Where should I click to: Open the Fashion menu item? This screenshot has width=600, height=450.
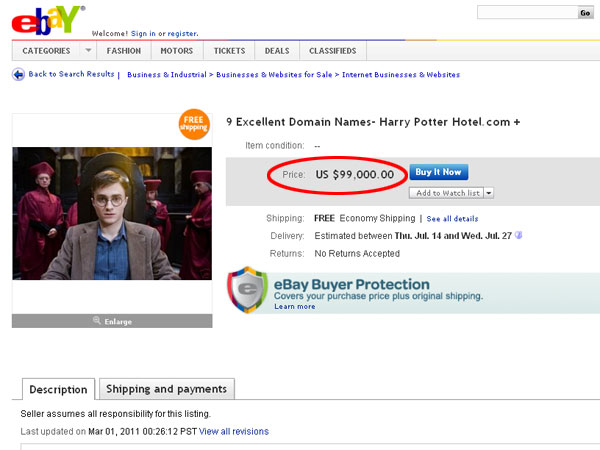pos(124,50)
